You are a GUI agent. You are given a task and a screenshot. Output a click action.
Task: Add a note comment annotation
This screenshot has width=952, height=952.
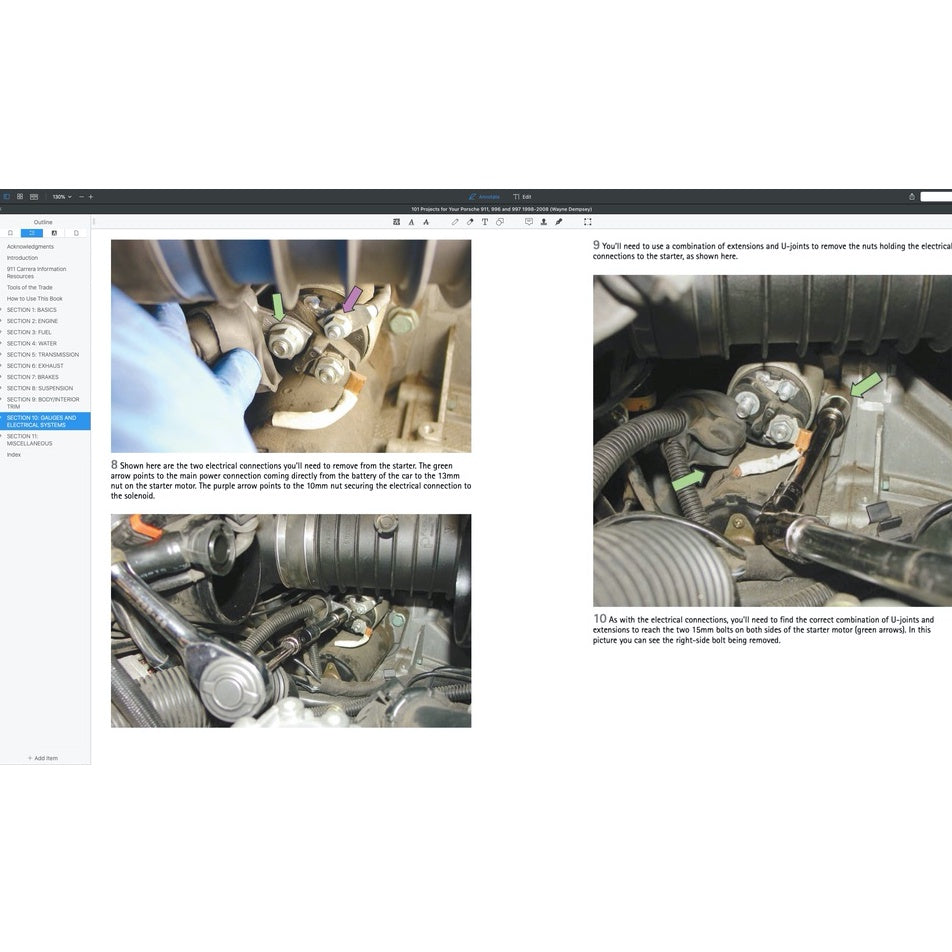529,222
